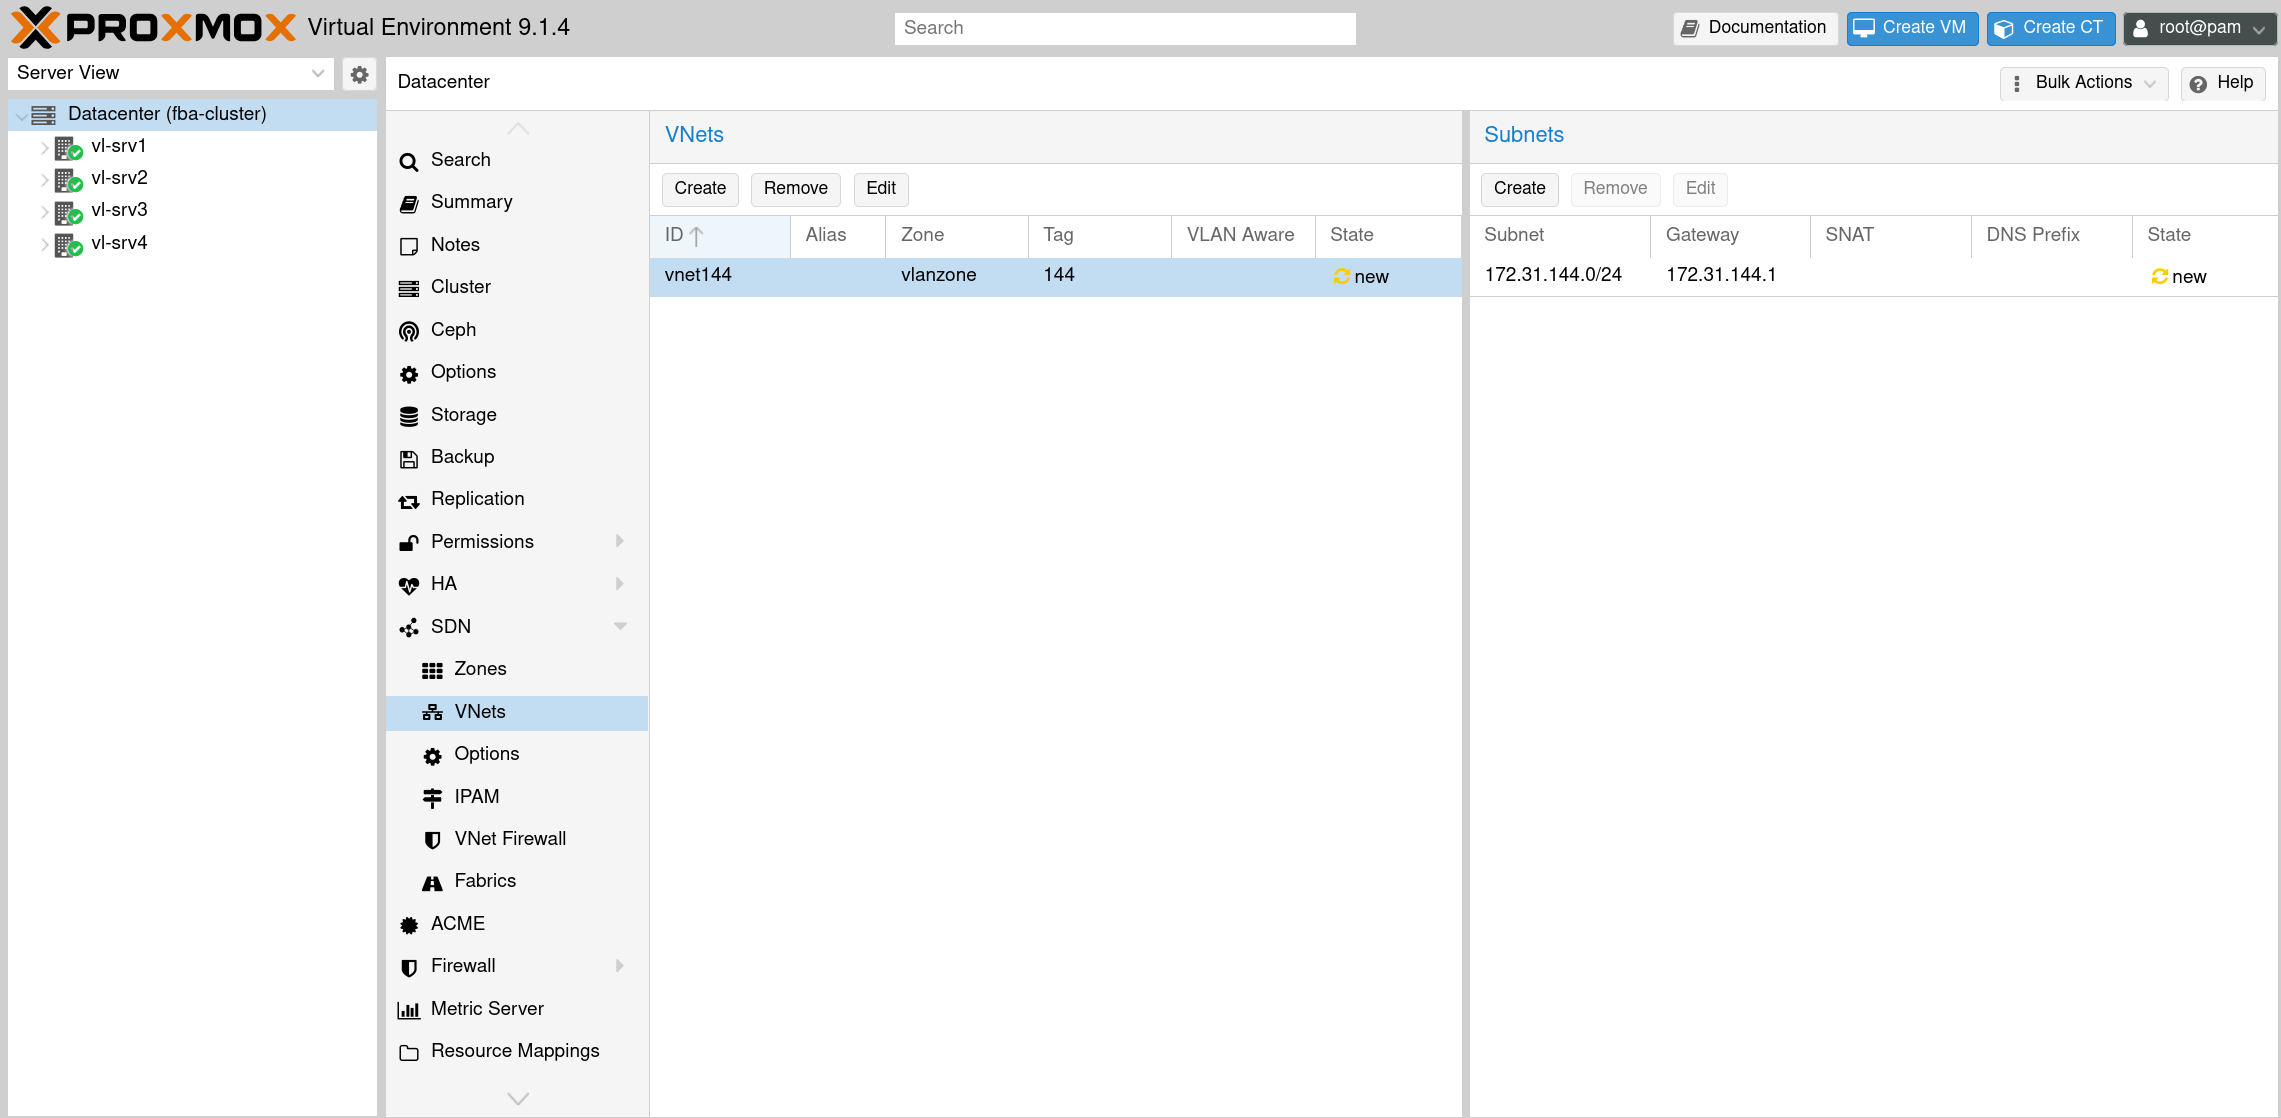
Task: Open tree settings gear icon
Action: (359, 74)
